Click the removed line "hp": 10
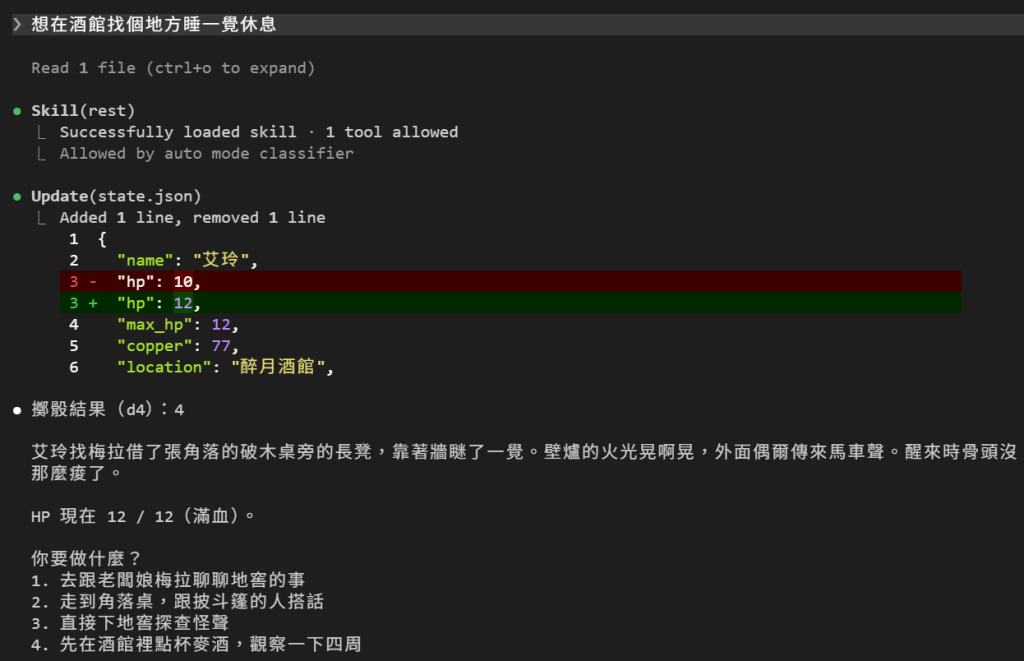Screen dimensions: 1024x661 (511, 282)
